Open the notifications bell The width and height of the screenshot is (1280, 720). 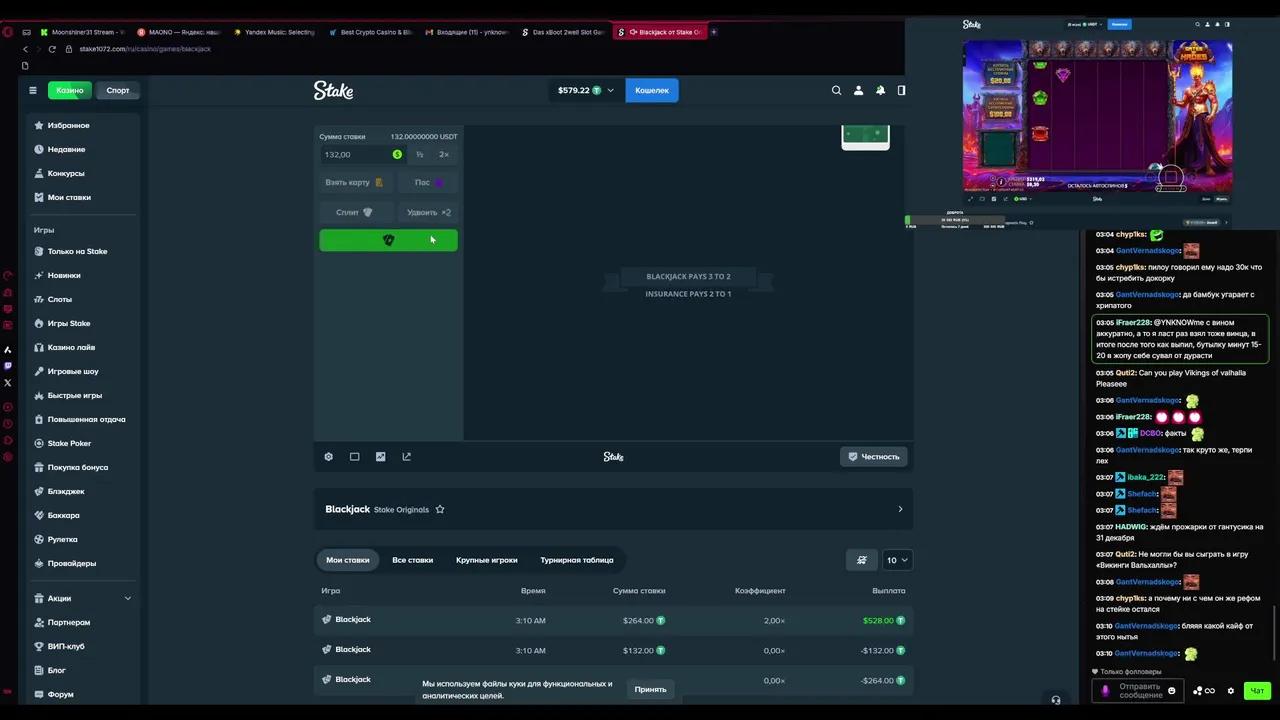pyautogui.click(x=880, y=90)
